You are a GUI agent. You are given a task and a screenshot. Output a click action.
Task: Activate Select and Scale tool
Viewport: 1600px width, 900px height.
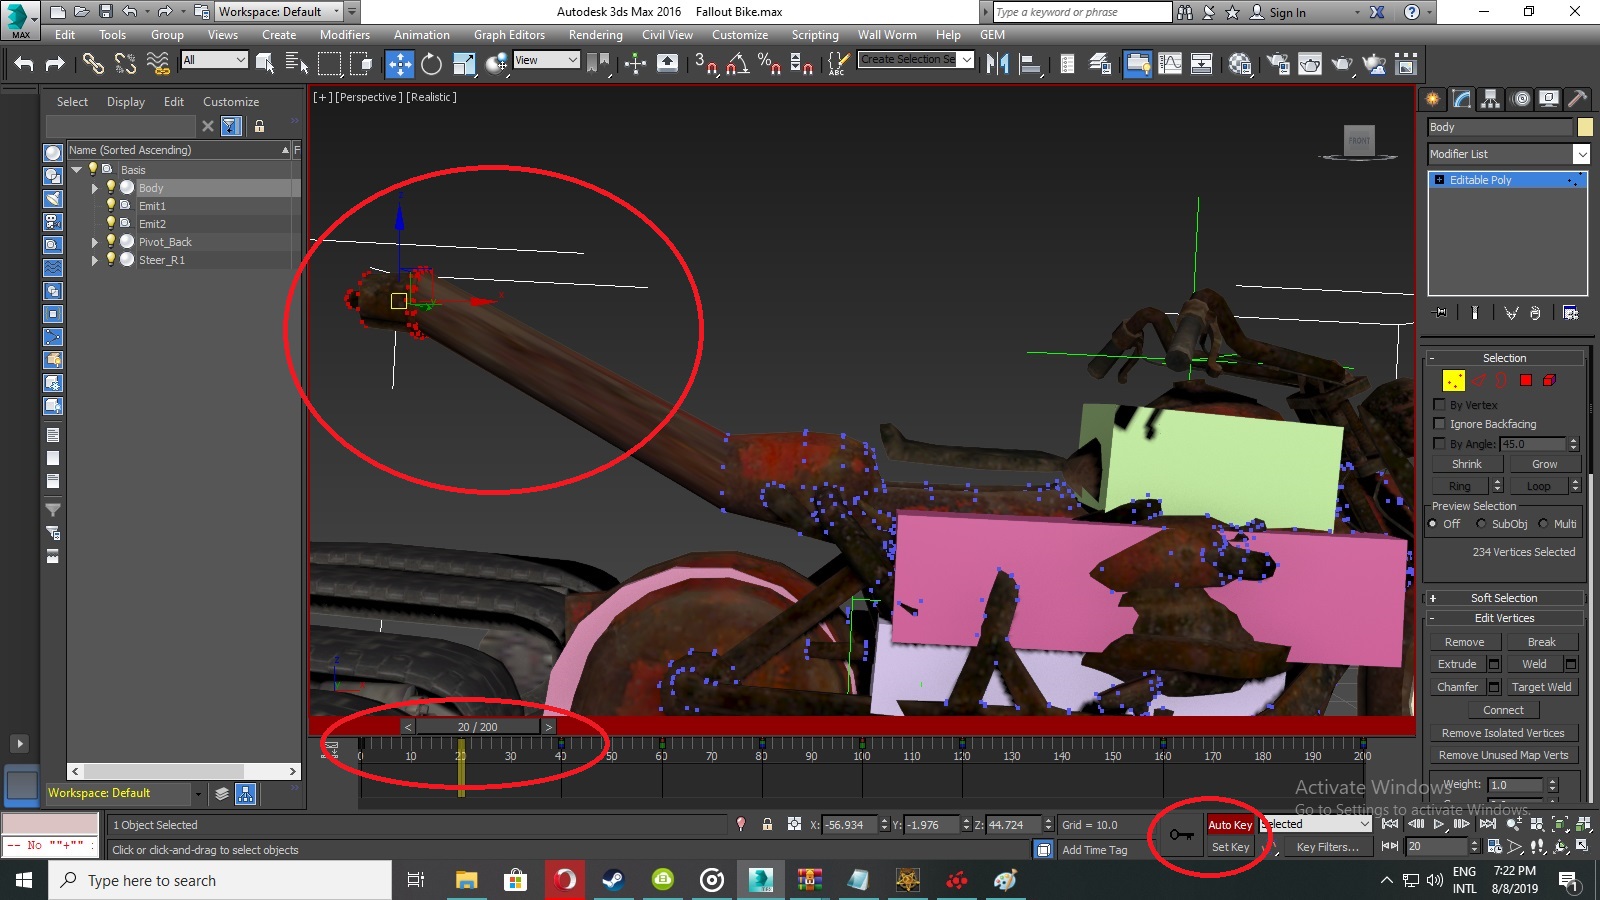[x=464, y=64]
